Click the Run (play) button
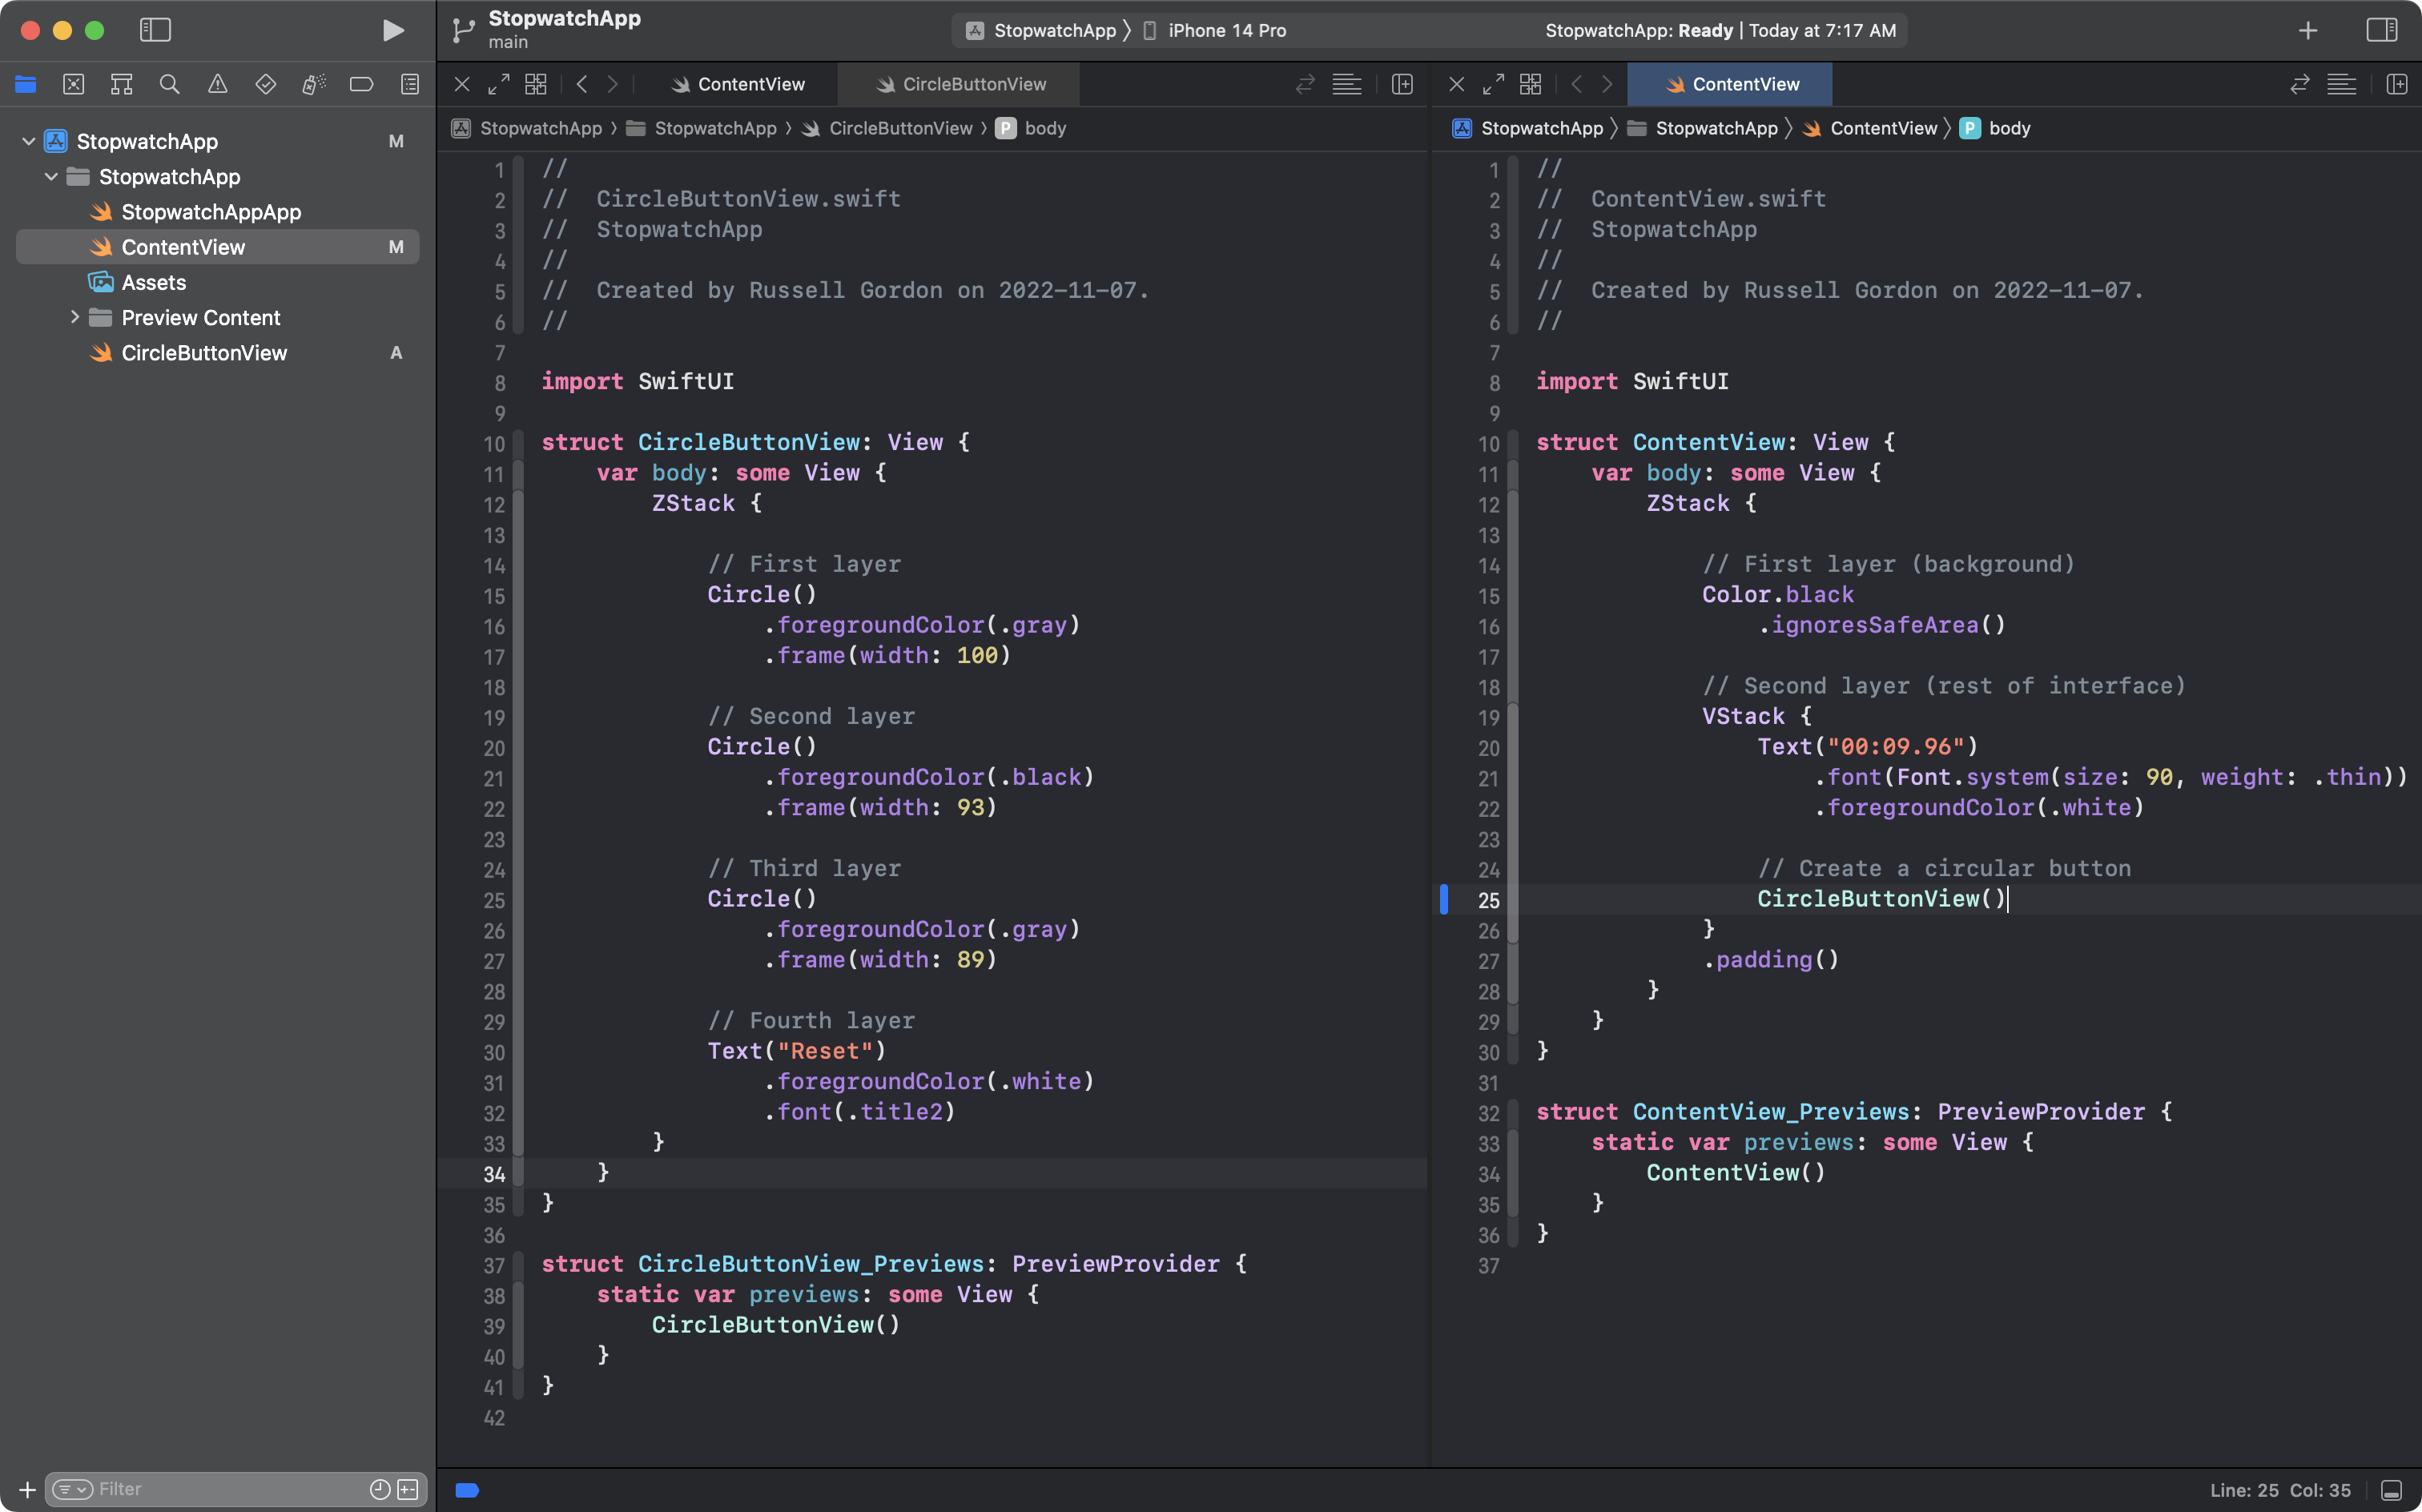Viewport: 2422px width, 1512px height. 393,30
